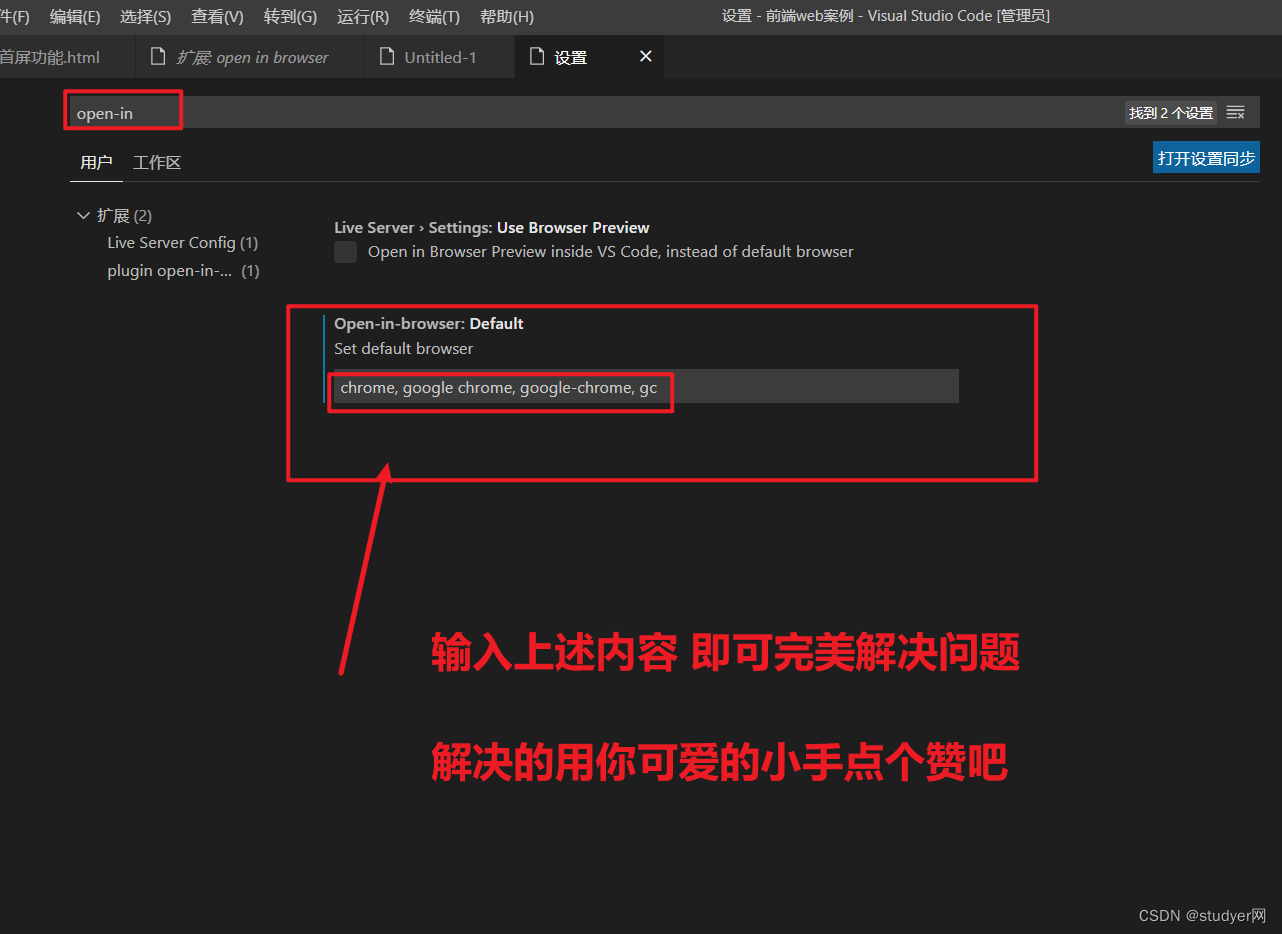The width and height of the screenshot is (1282, 934).
Task: Close the 设置 editor tab
Action: (x=646, y=57)
